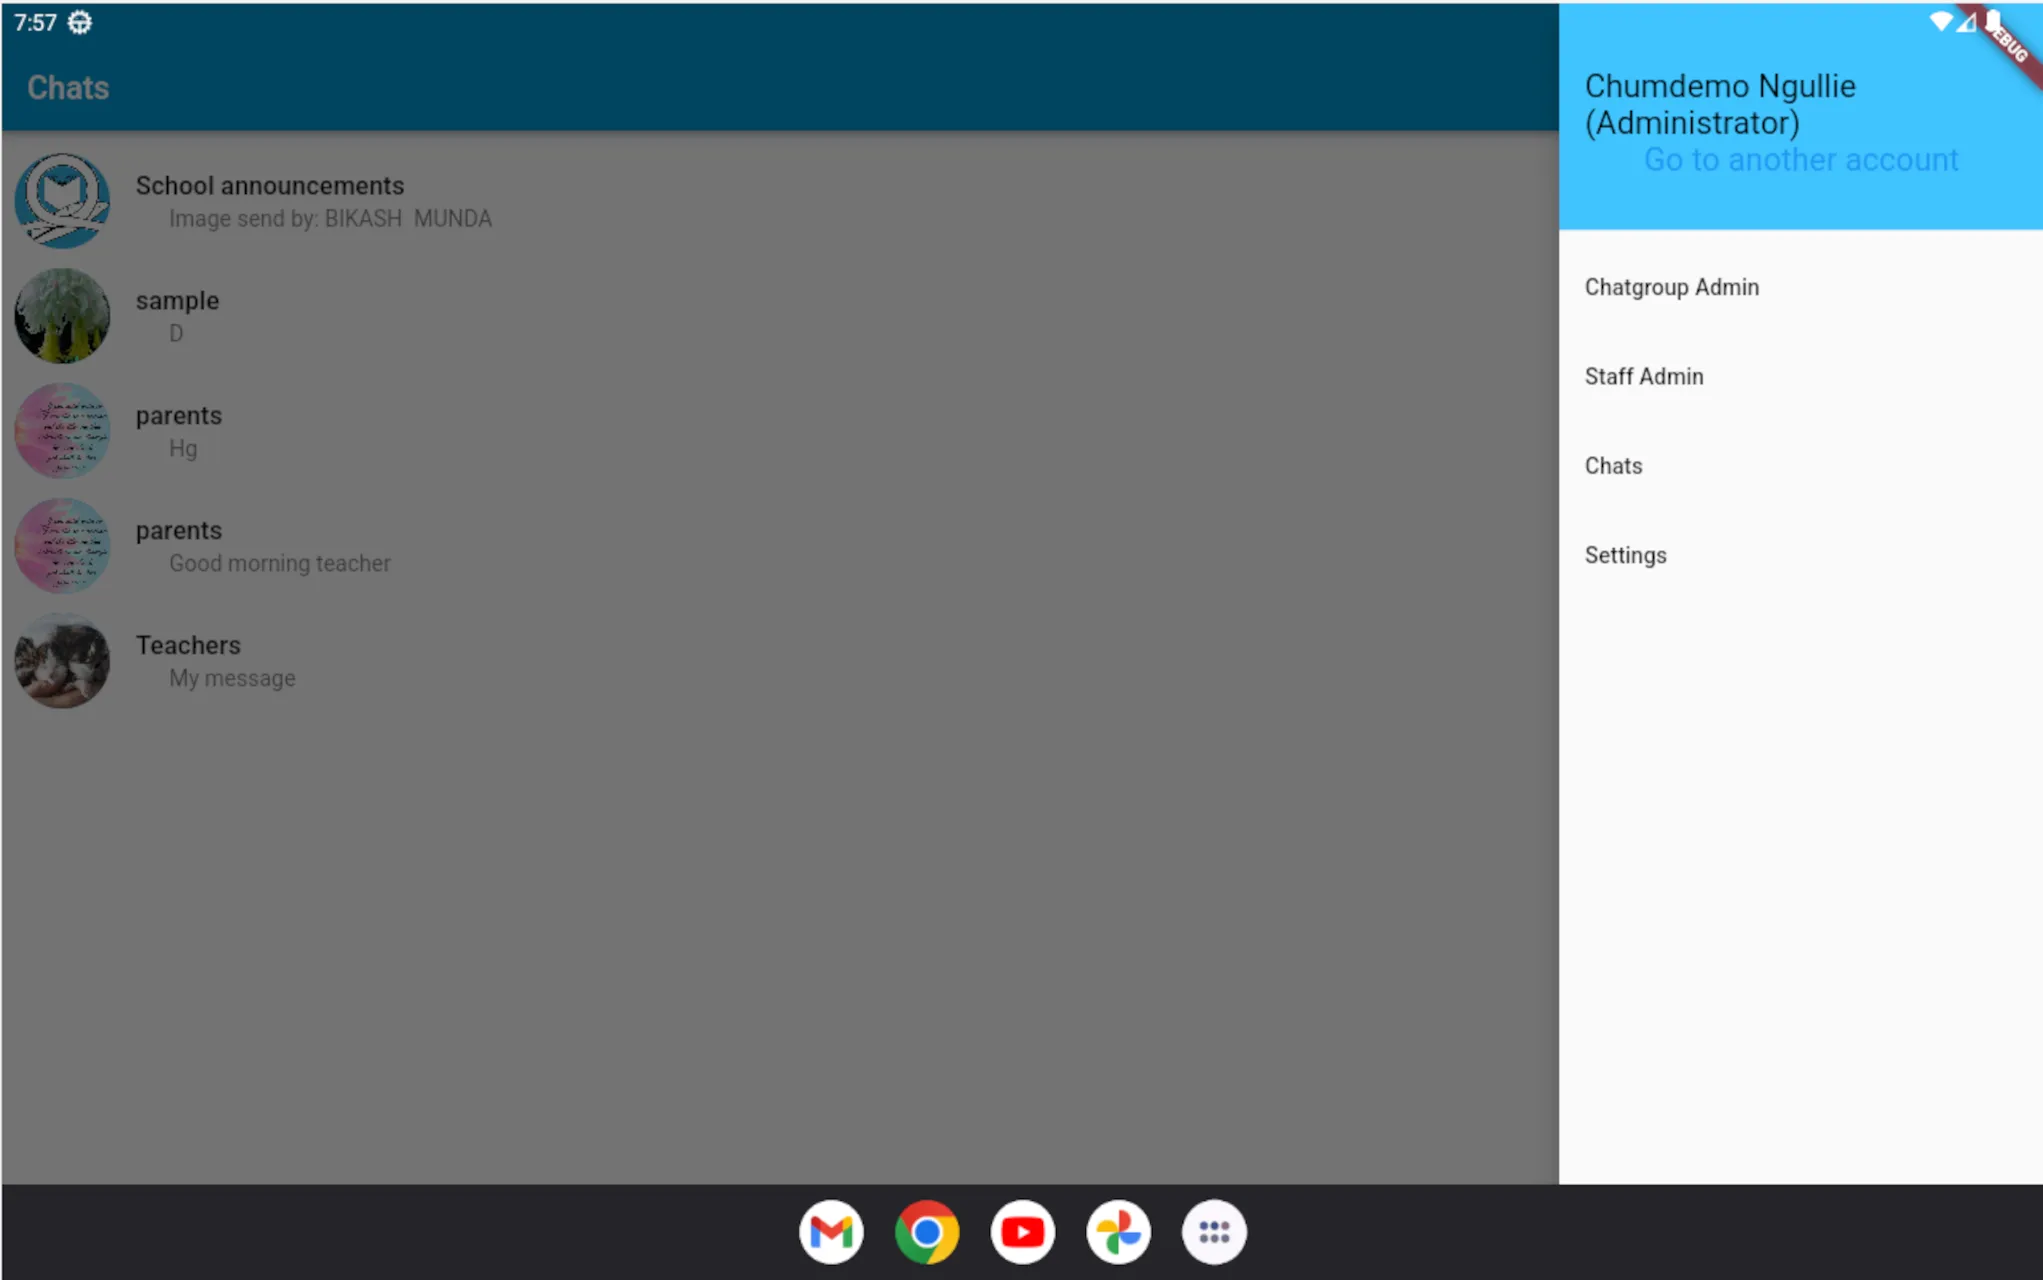Open YouTube app in the dock
The width and height of the screenshot is (2043, 1280).
tap(1022, 1232)
